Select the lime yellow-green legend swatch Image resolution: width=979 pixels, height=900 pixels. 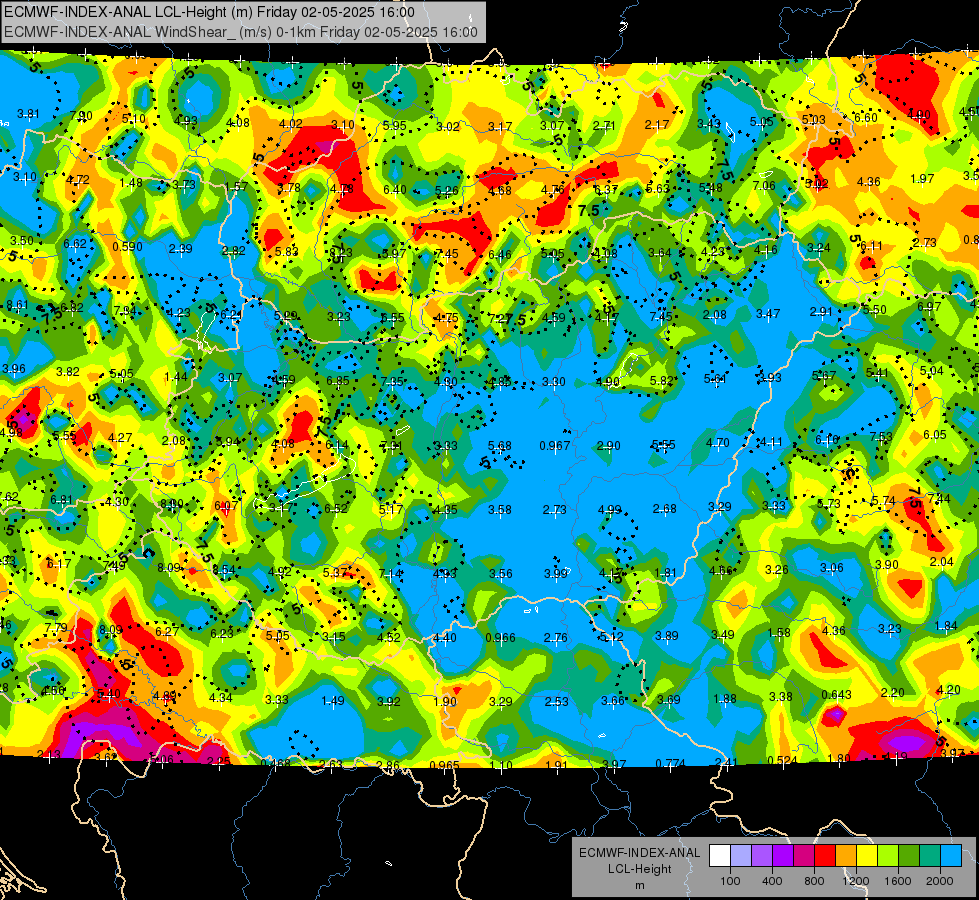888,856
